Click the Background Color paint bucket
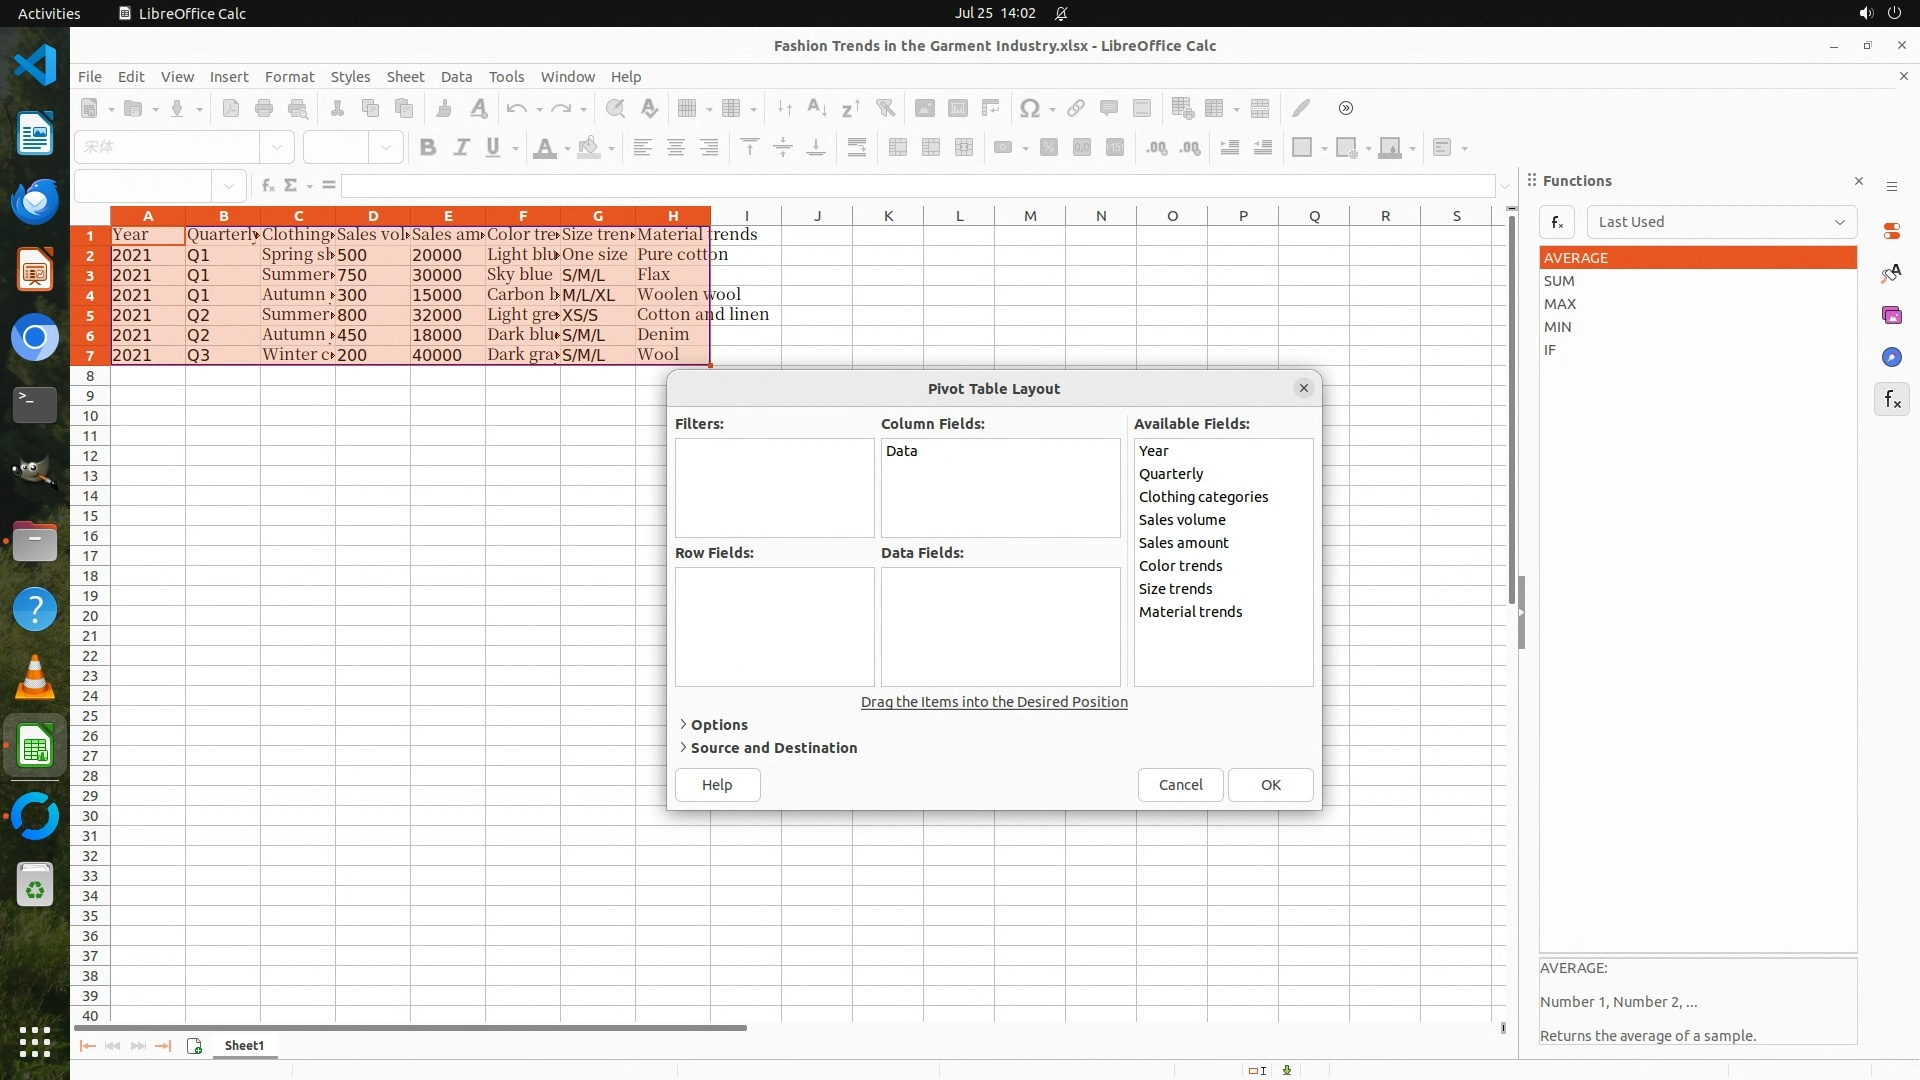The height and width of the screenshot is (1080, 1920). coord(589,147)
